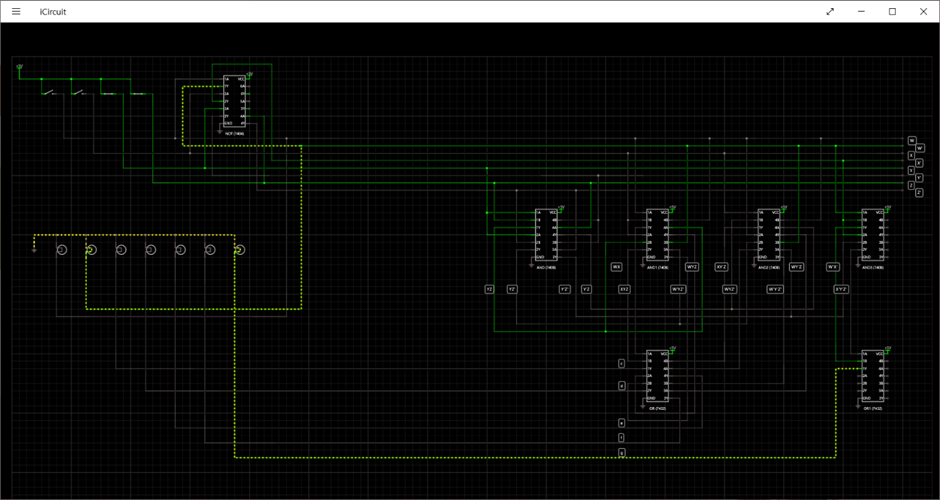Select the output label e
The width and height of the screenshot is (940, 500).
click(x=622, y=423)
